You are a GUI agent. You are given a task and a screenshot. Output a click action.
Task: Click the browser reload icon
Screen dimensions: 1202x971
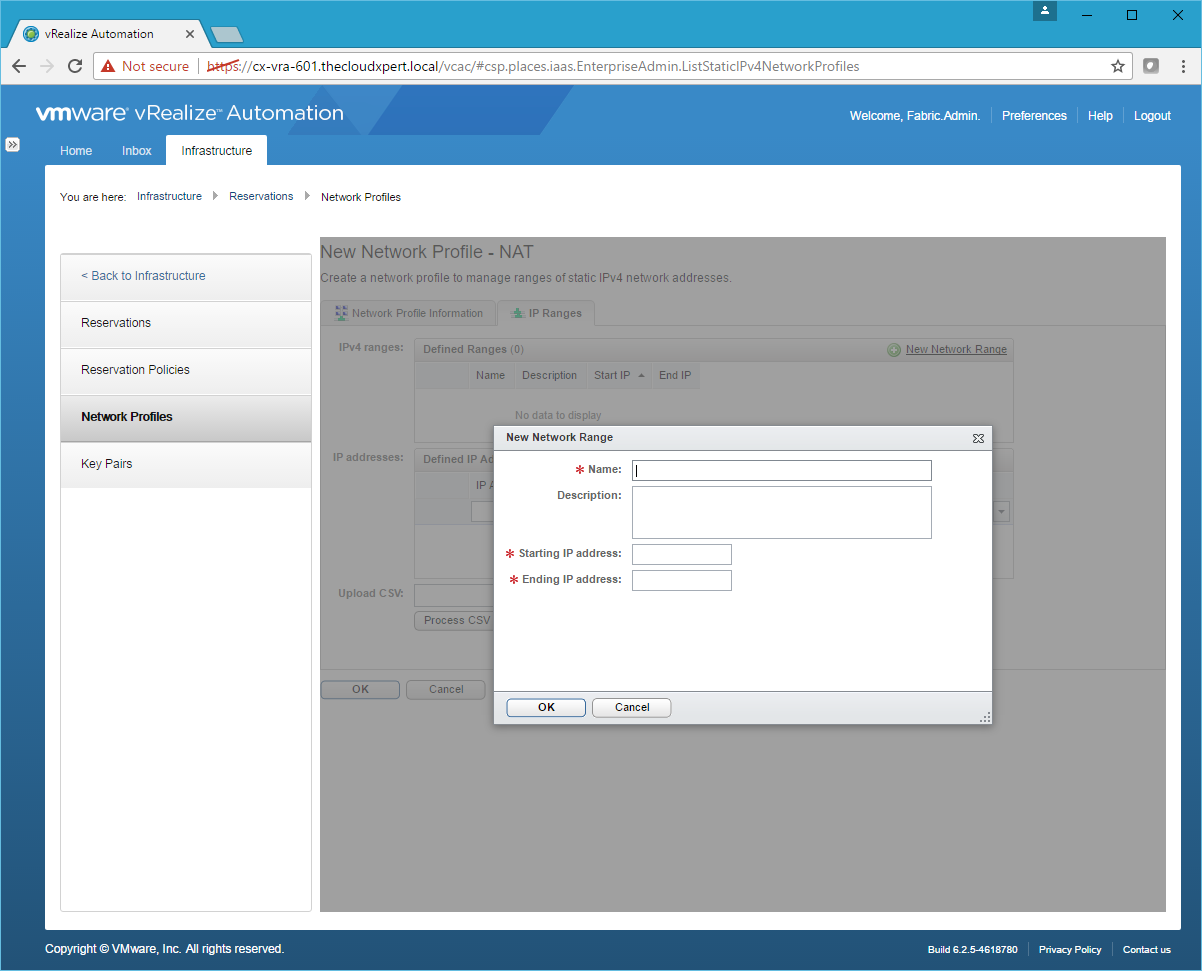pos(75,66)
